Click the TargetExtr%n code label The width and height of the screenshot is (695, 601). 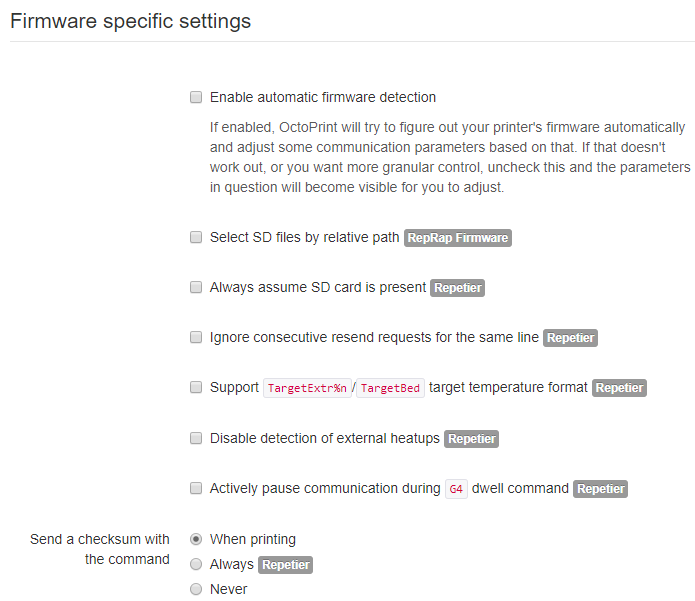coord(307,388)
